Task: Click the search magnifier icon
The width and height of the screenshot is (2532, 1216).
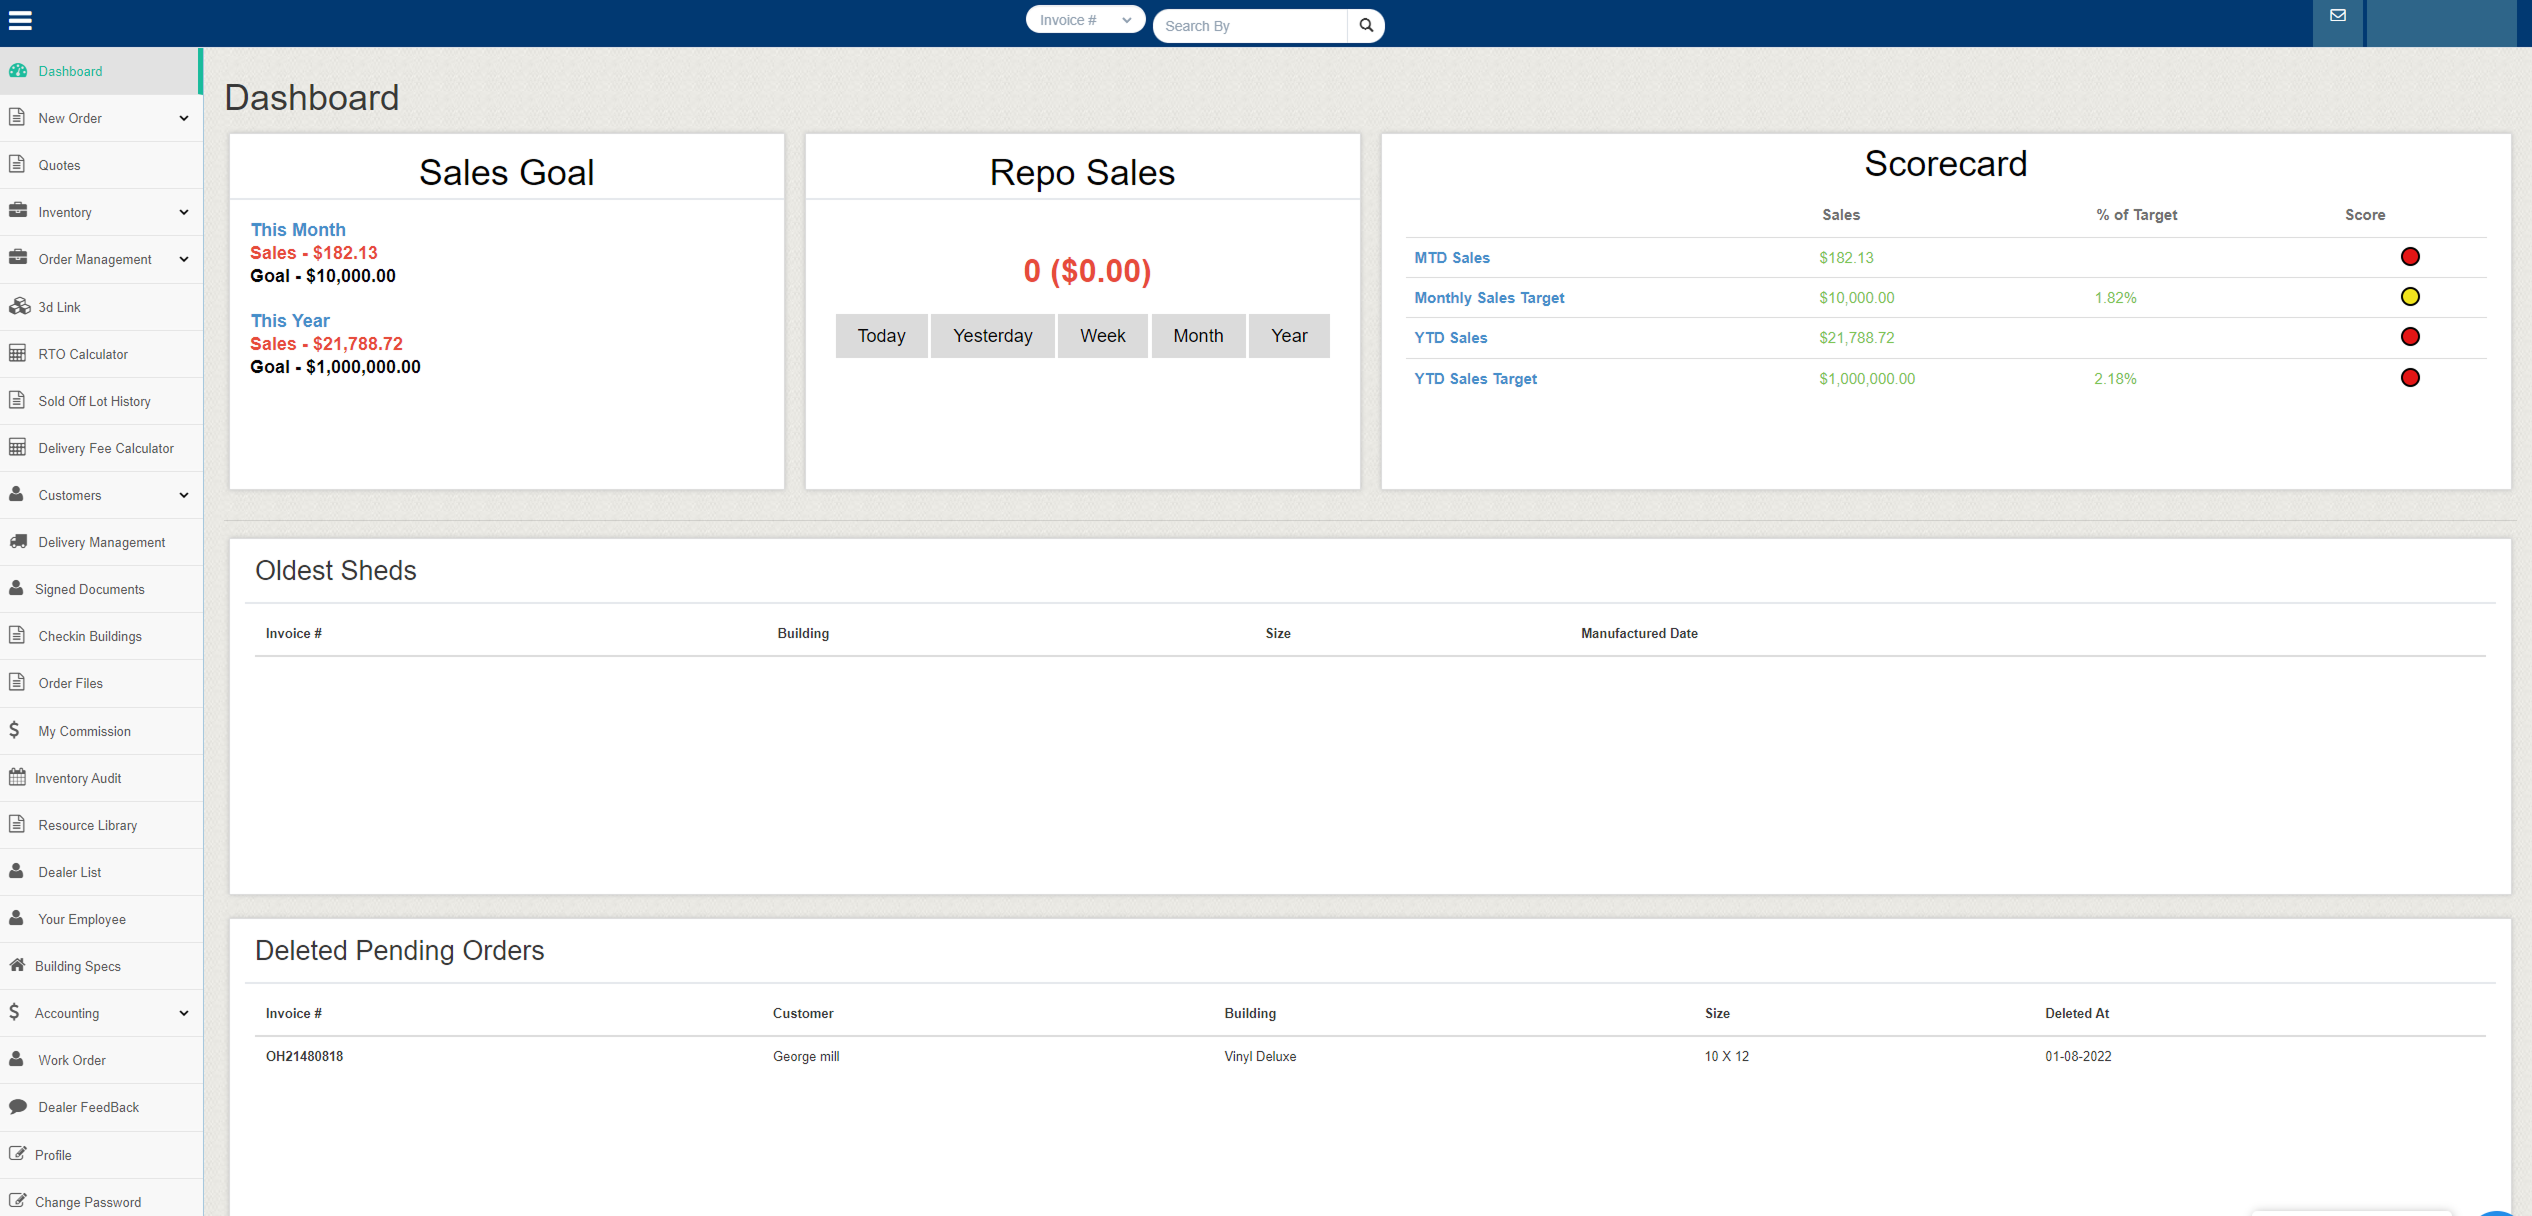Action: click(x=1365, y=25)
